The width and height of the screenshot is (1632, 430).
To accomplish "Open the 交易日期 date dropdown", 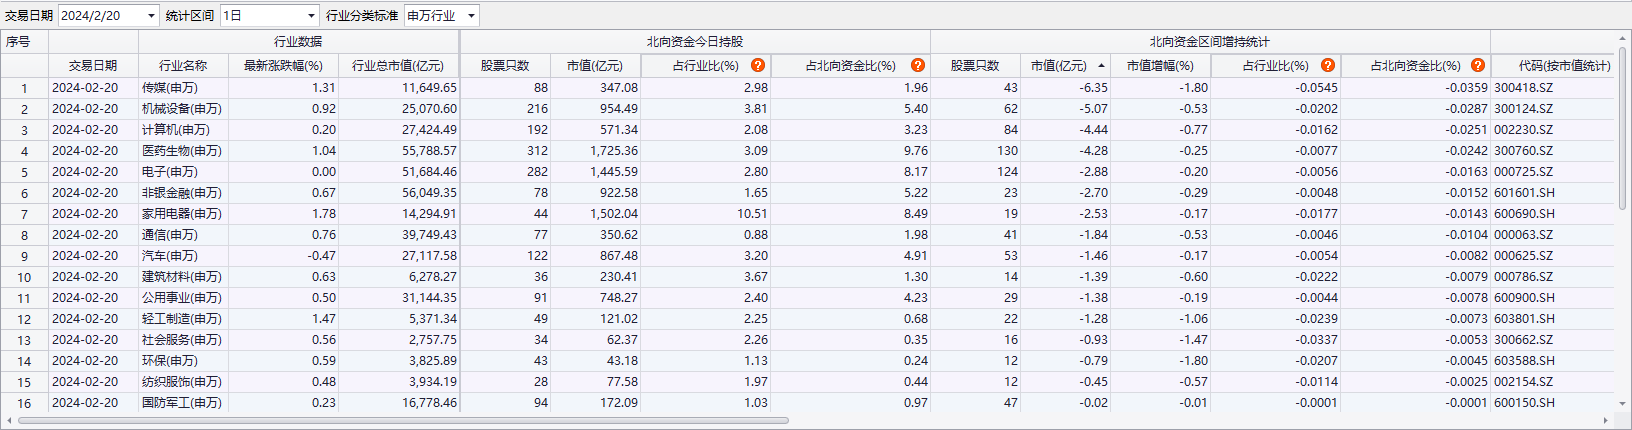I will click(x=151, y=16).
